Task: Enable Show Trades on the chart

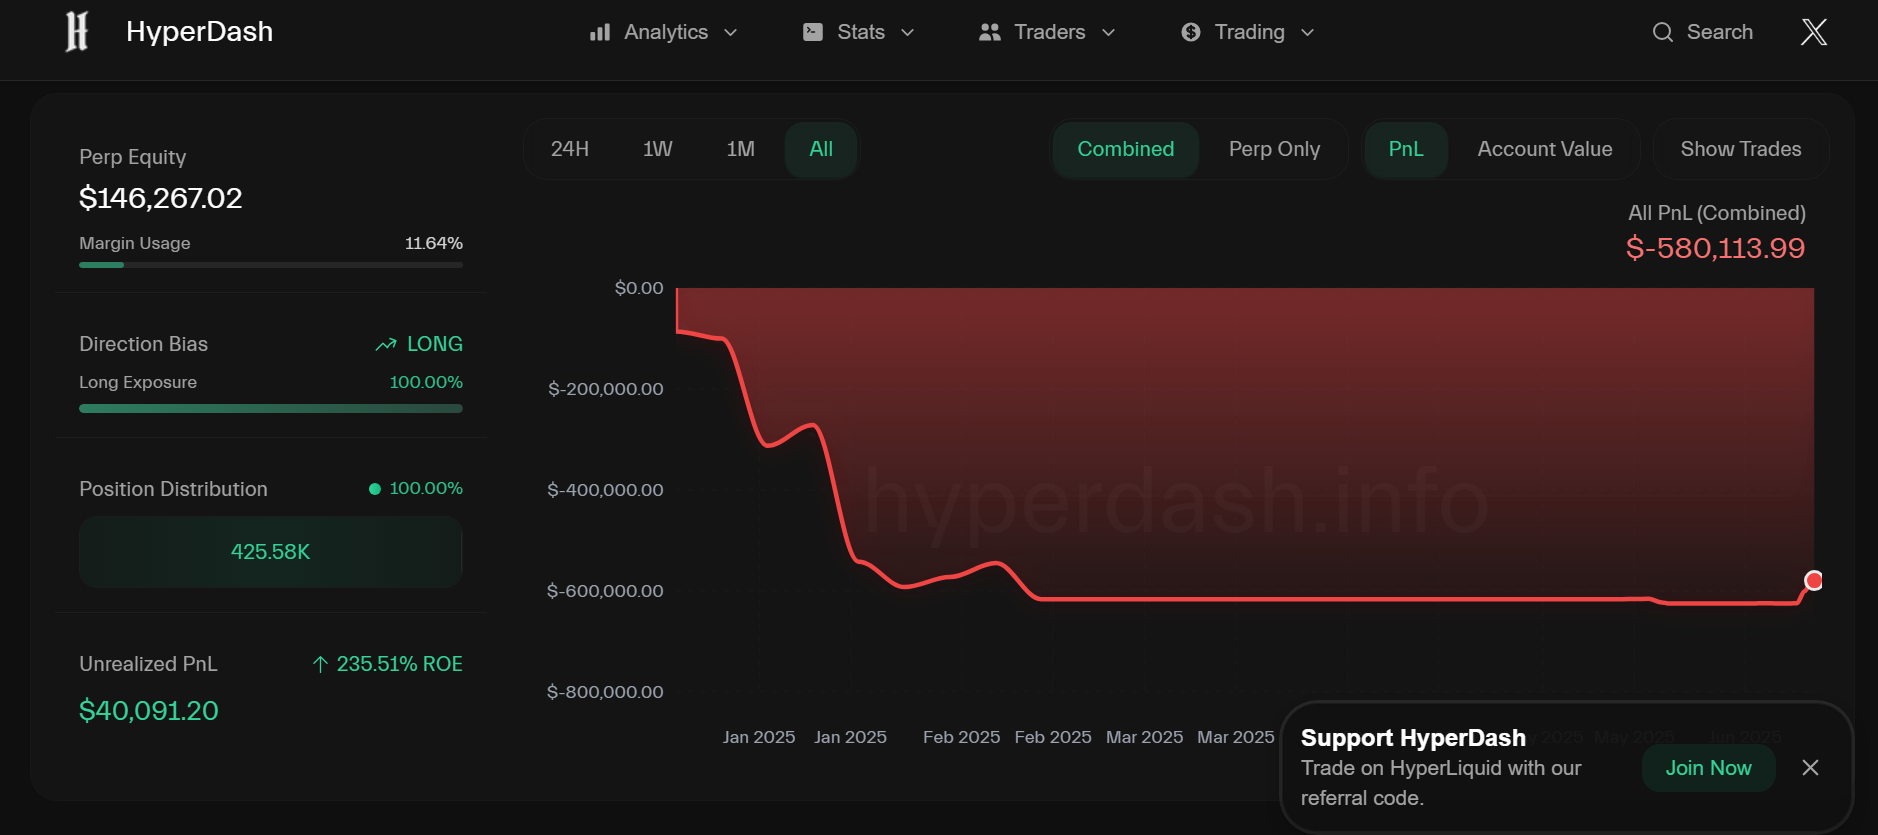Action: 1740,149
